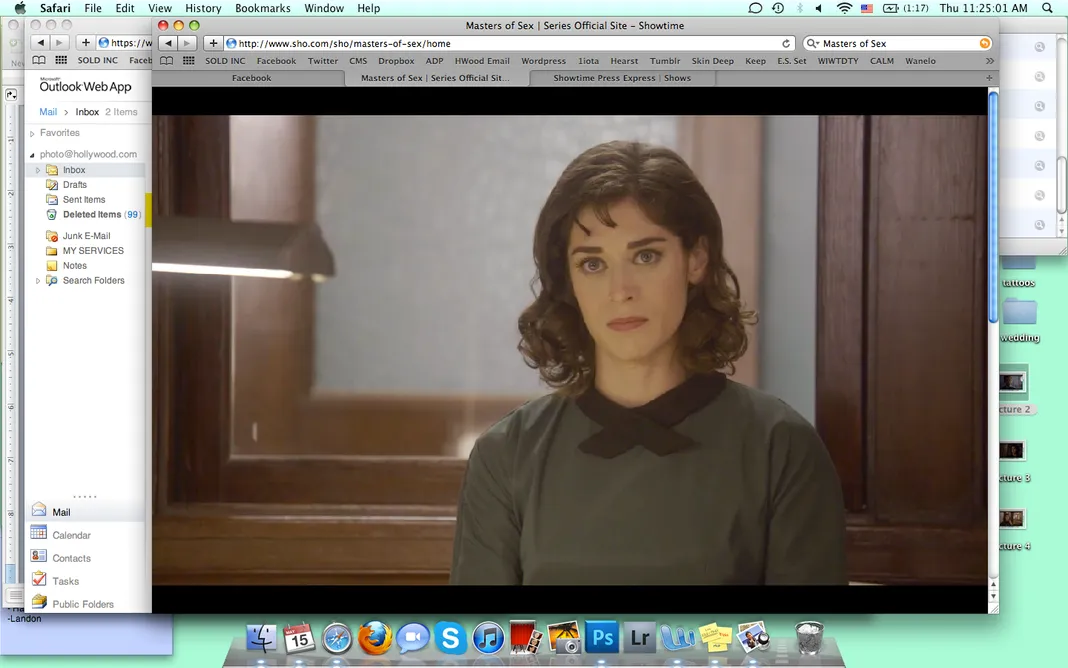
Task: Show more bookmarks with double chevron
Action: (x=990, y=61)
